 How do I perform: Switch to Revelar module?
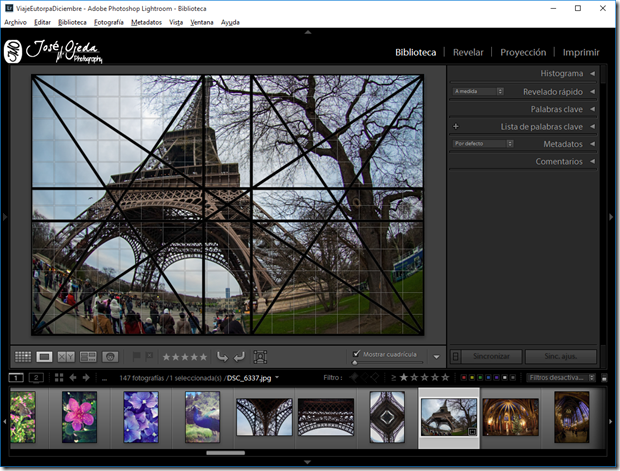(x=468, y=52)
